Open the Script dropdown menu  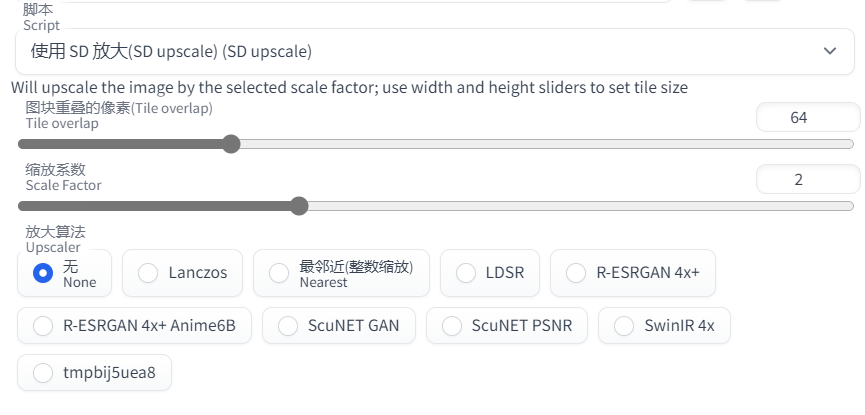click(x=430, y=51)
